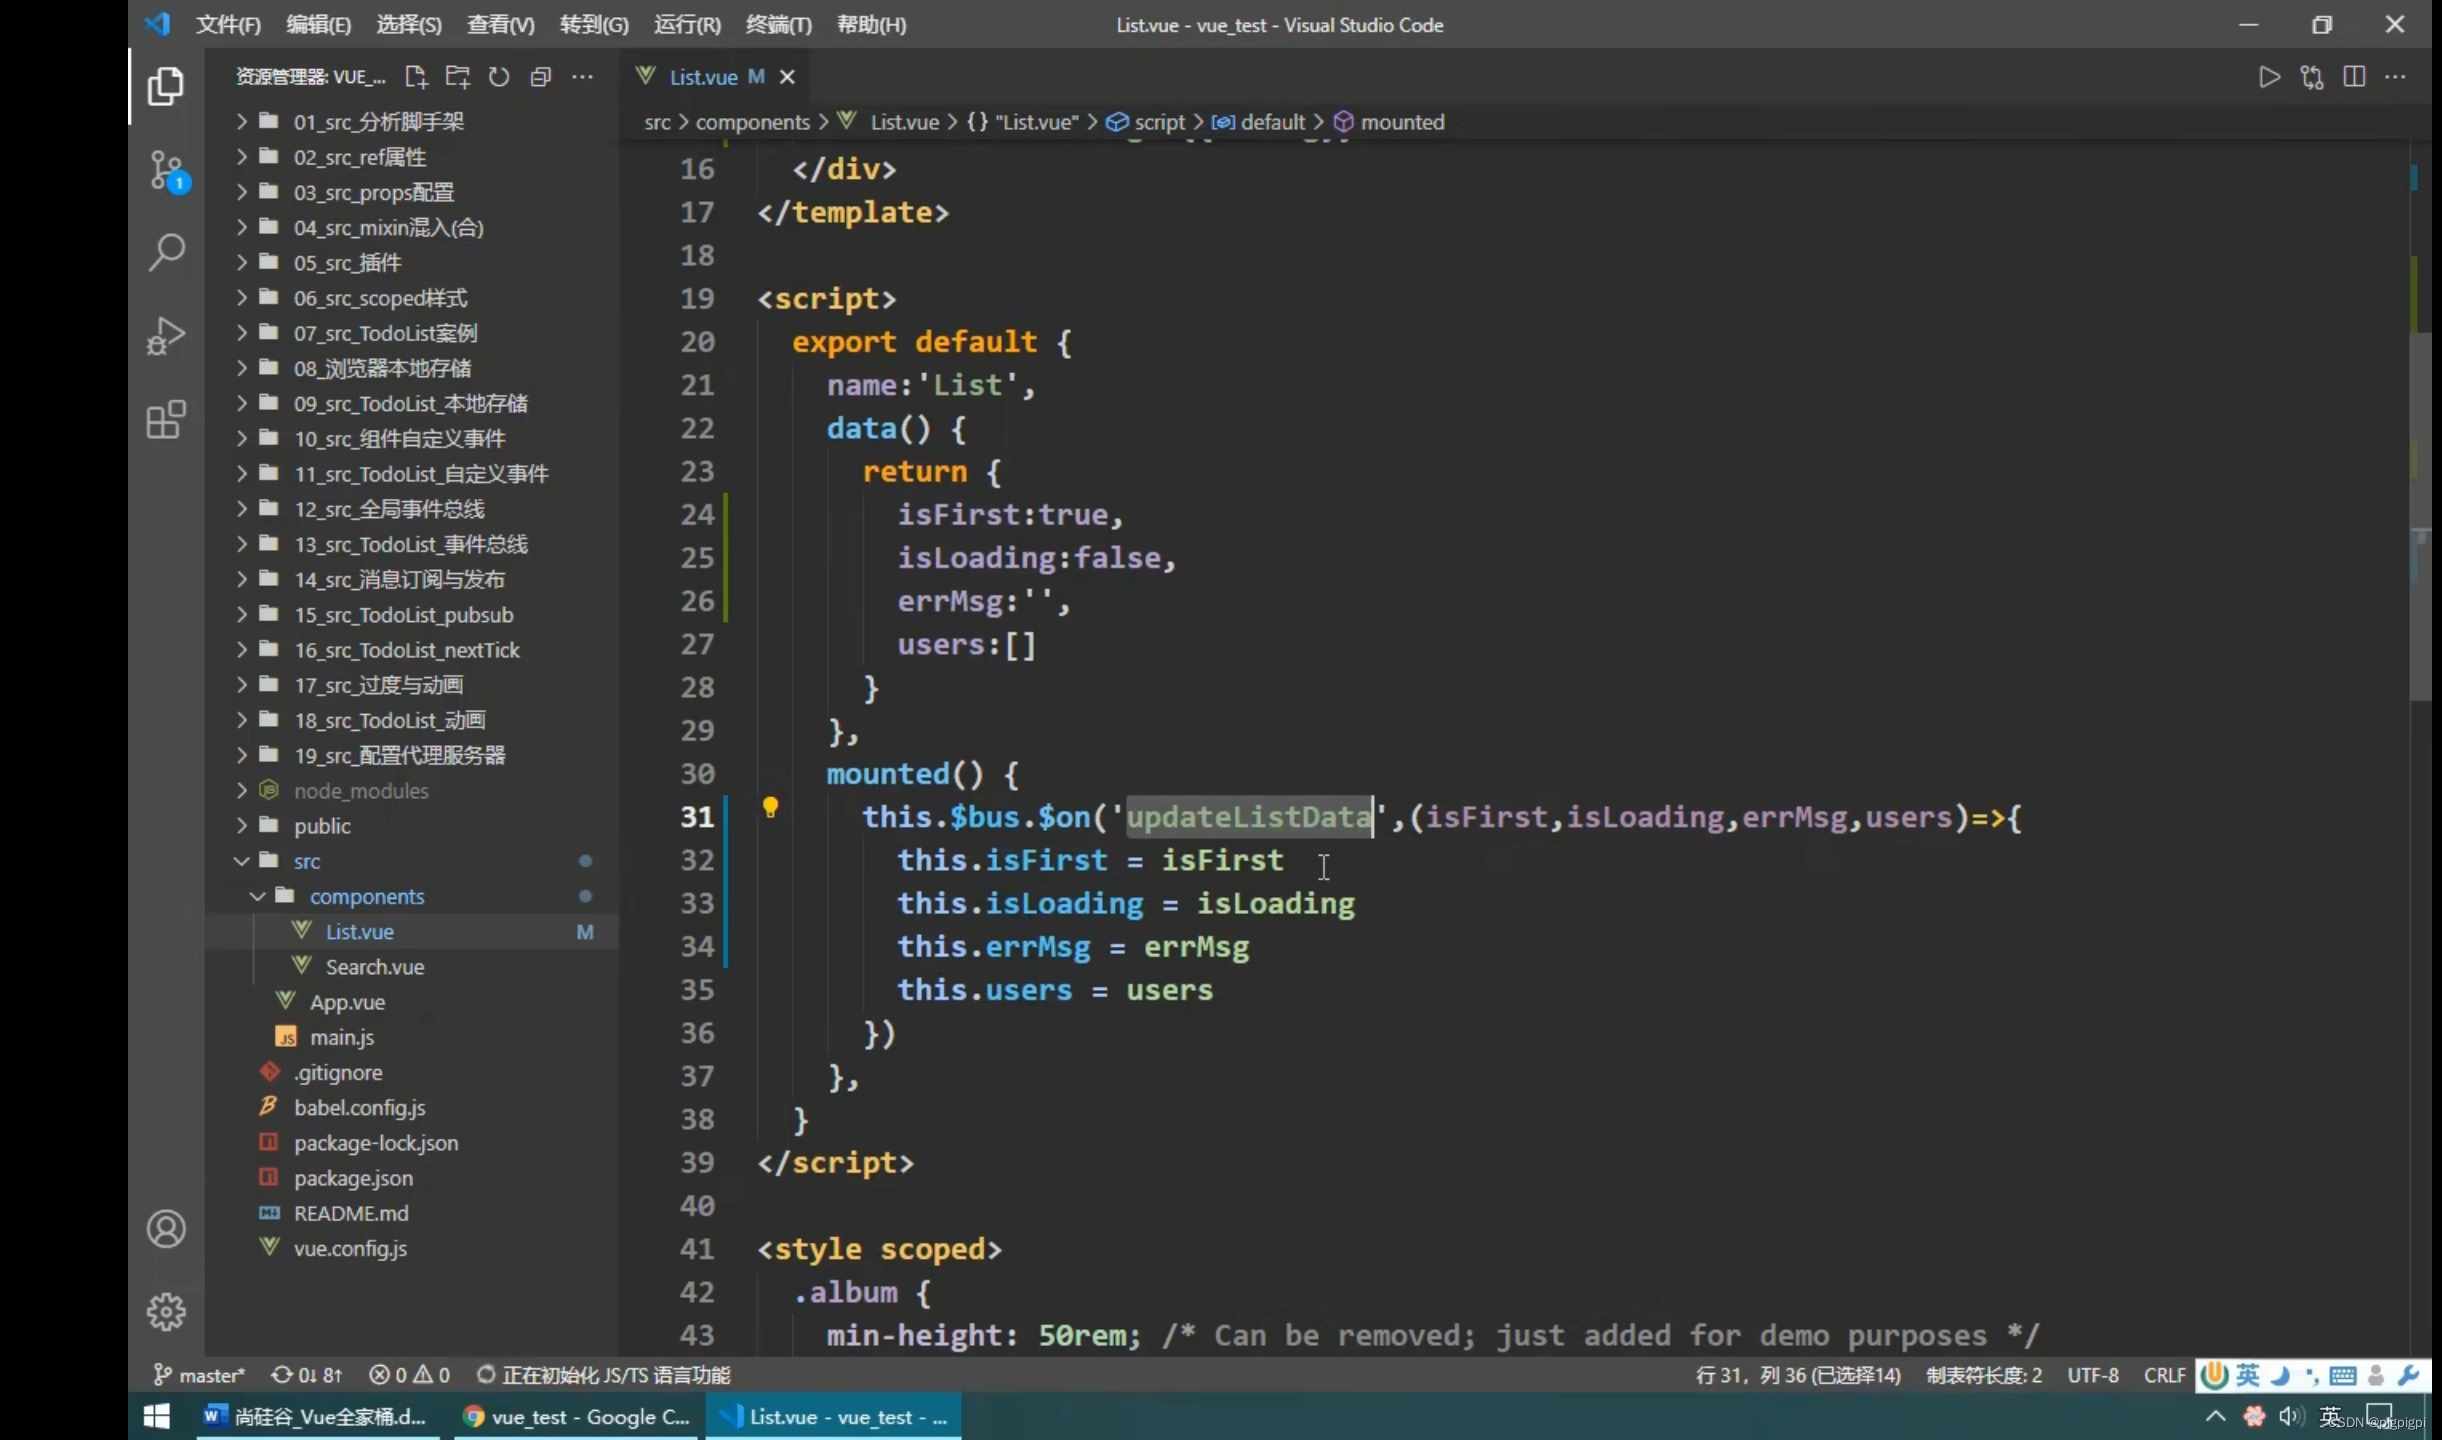Click the Run code play icon
The image size is (2442, 1440).
pos(2269,77)
